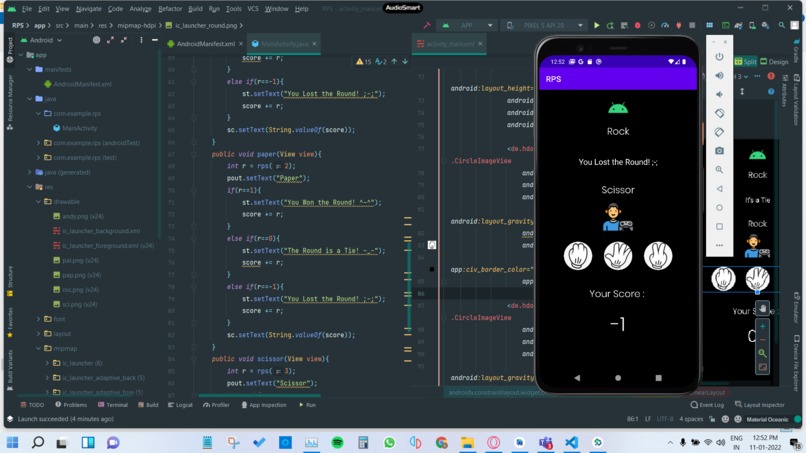The width and height of the screenshot is (806, 453).
Task: Tap the paper hand image in emulator
Action: (x=618, y=256)
